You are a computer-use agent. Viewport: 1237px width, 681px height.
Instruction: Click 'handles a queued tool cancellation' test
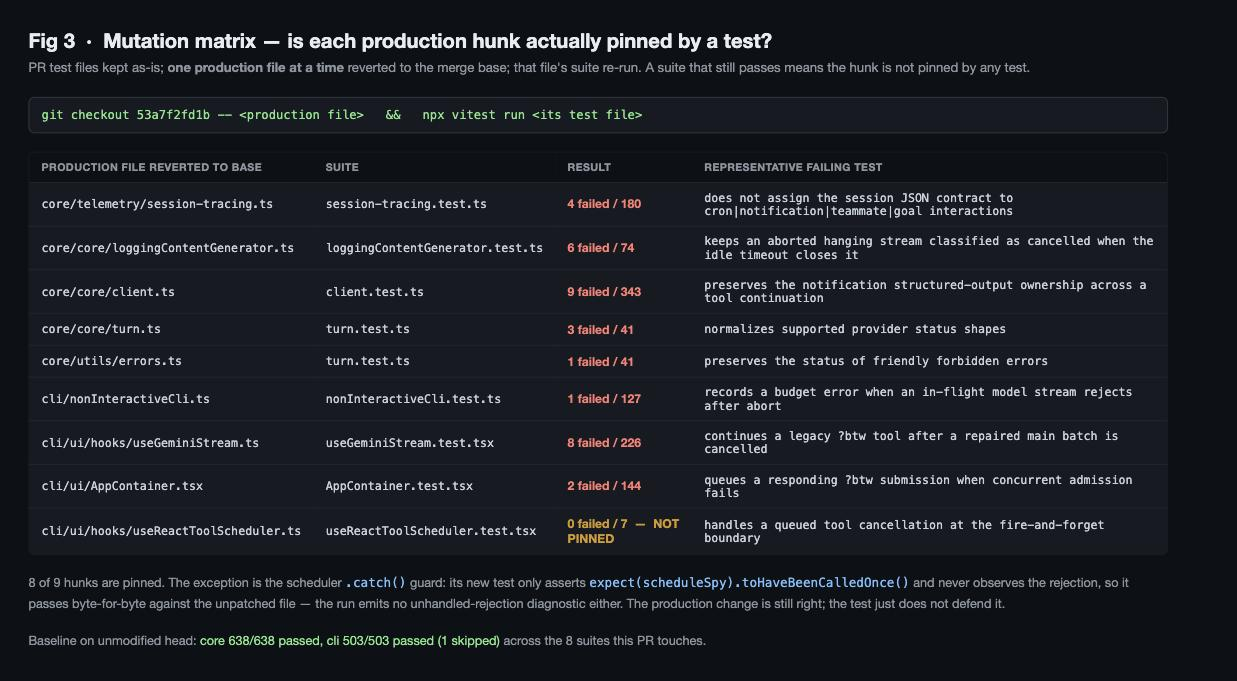[x=904, y=531]
